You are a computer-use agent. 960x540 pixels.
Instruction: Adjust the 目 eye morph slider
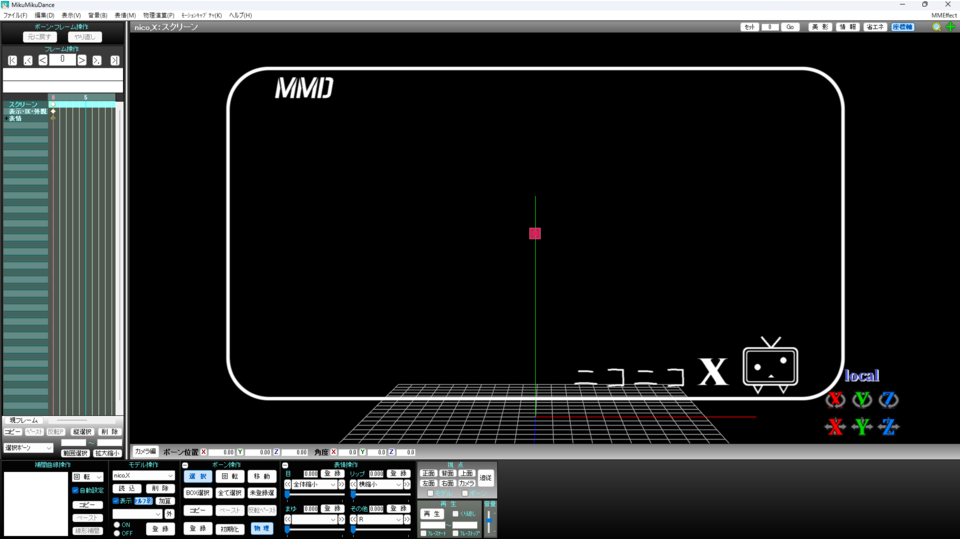[x=314, y=495]
